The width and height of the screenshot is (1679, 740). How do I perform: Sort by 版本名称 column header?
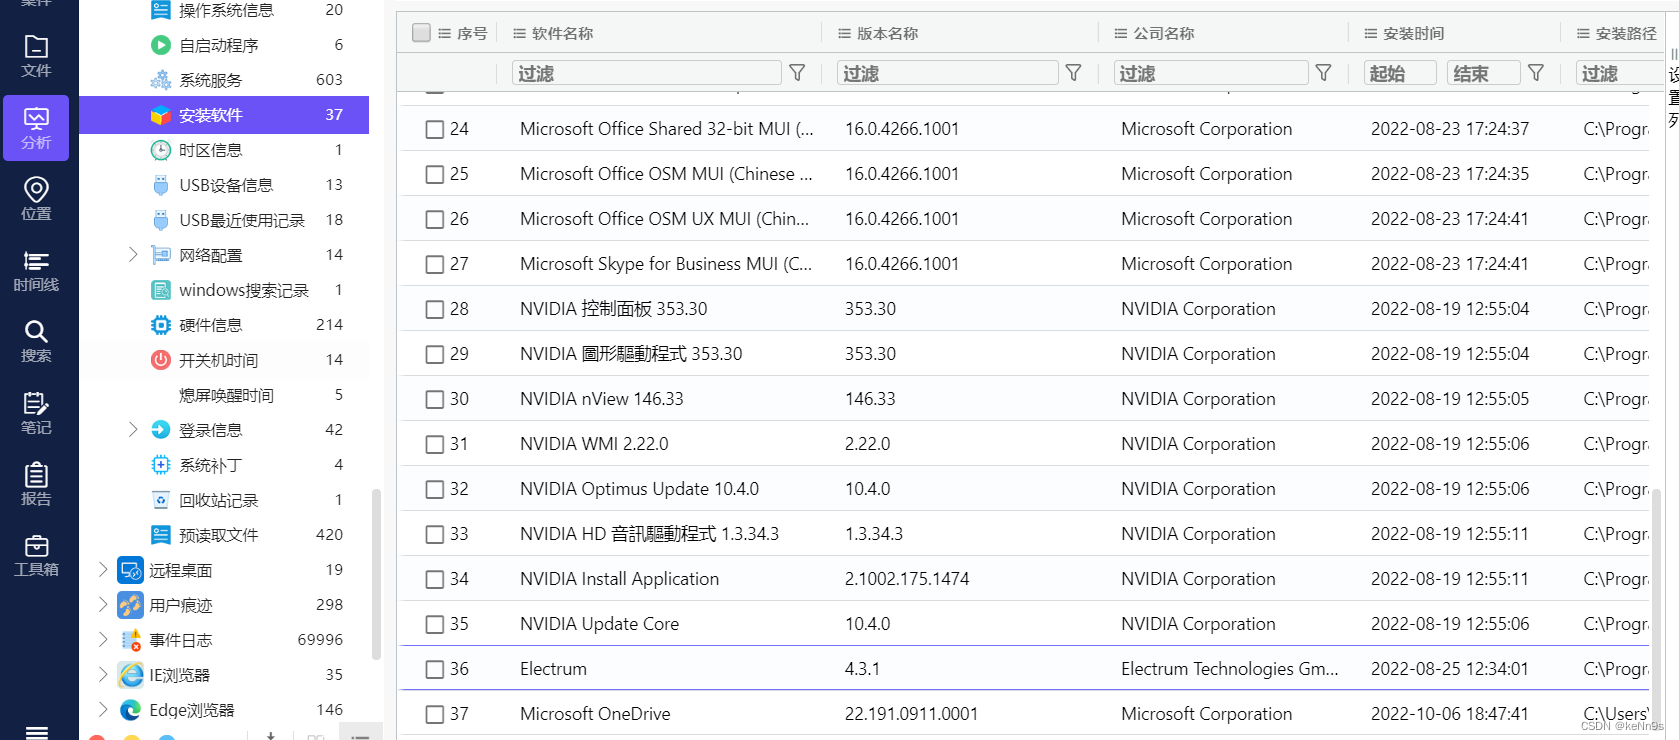pos(887,33)
